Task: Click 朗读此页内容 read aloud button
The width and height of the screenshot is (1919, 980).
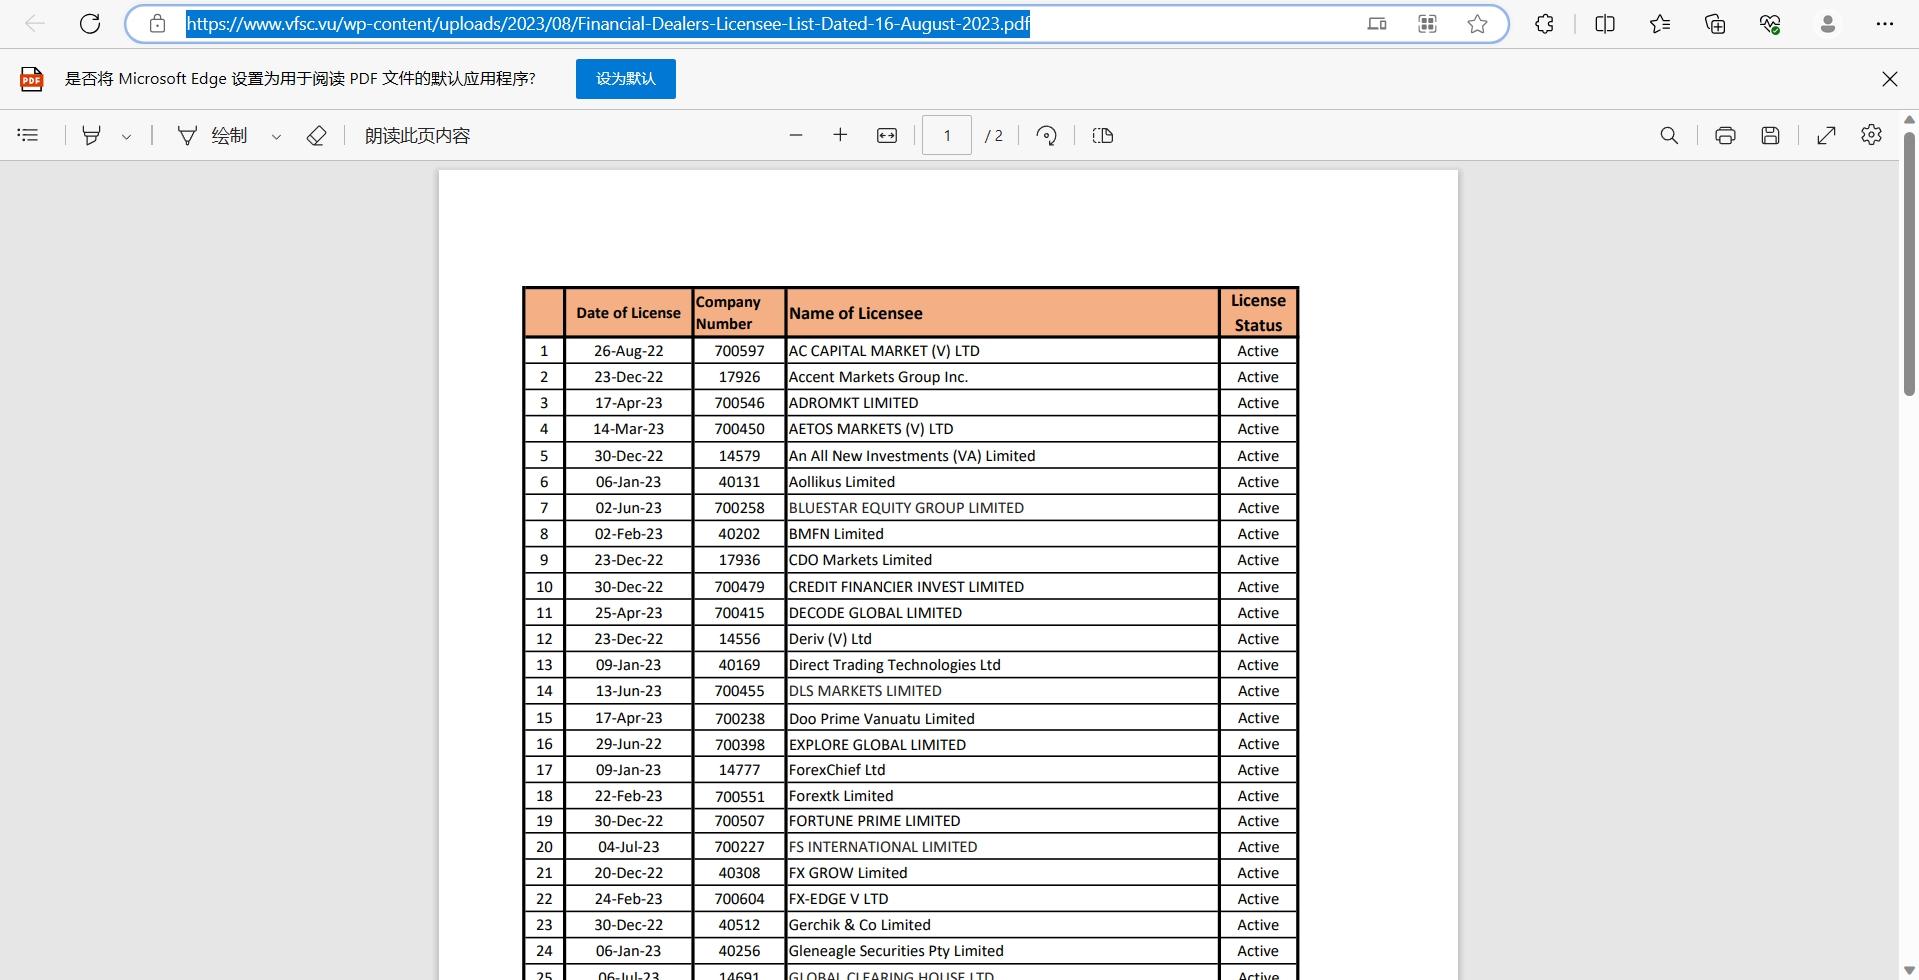Action: point(417,135)
